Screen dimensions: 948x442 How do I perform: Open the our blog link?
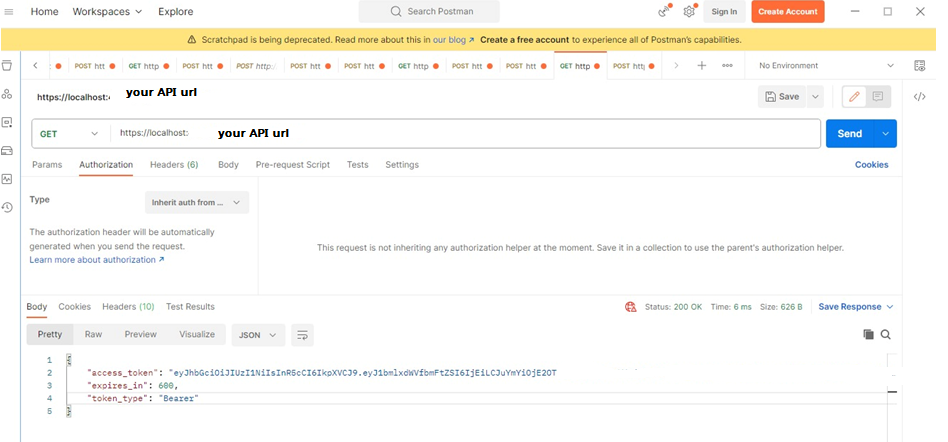point(453,40)
